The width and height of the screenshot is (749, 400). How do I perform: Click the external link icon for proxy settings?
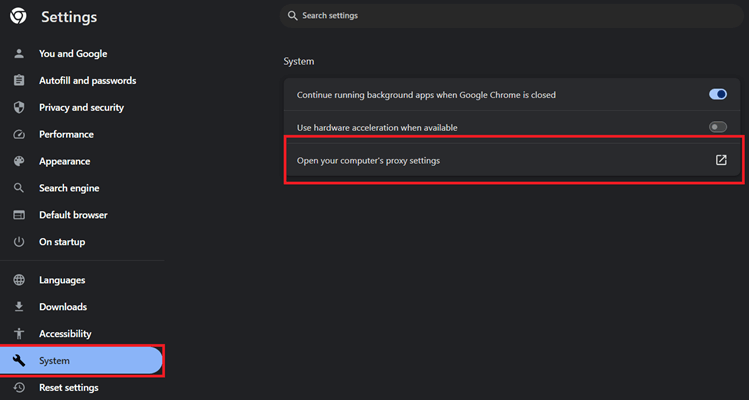coord(721,160)
